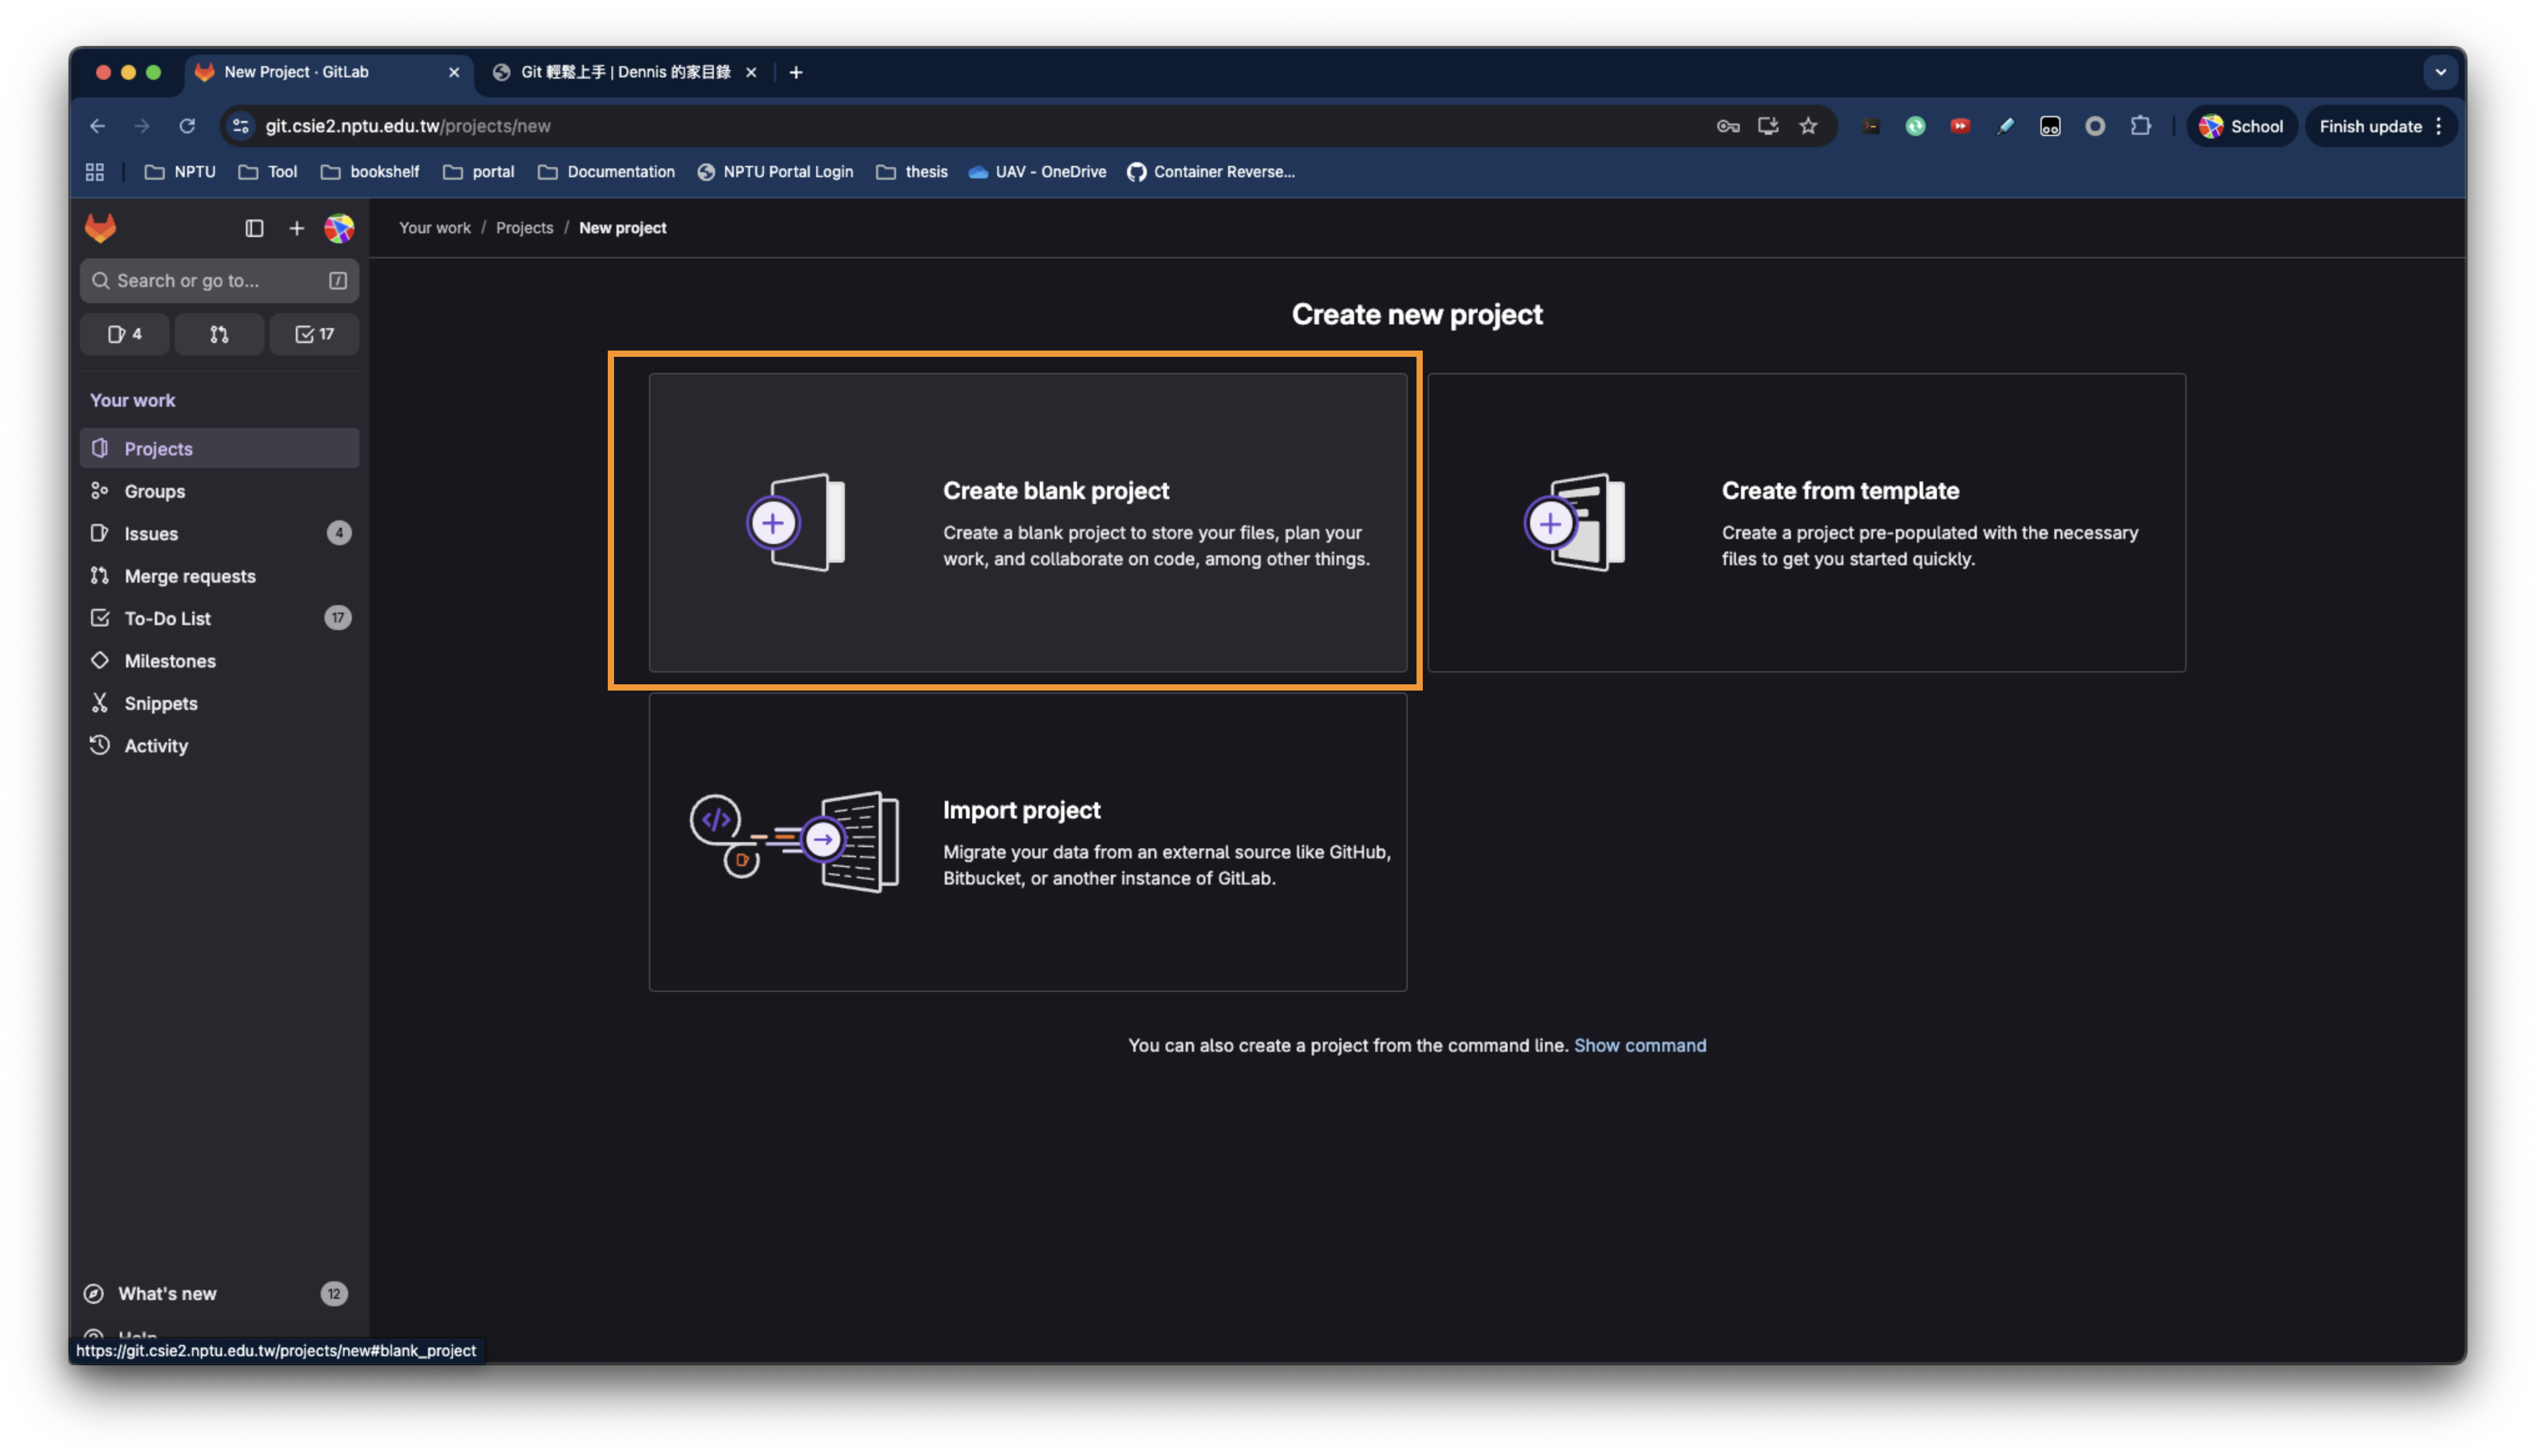This screenshot has height=1456, width=2536.
Task: Click Projects in the breadcrumb
Action: [524, 228]
